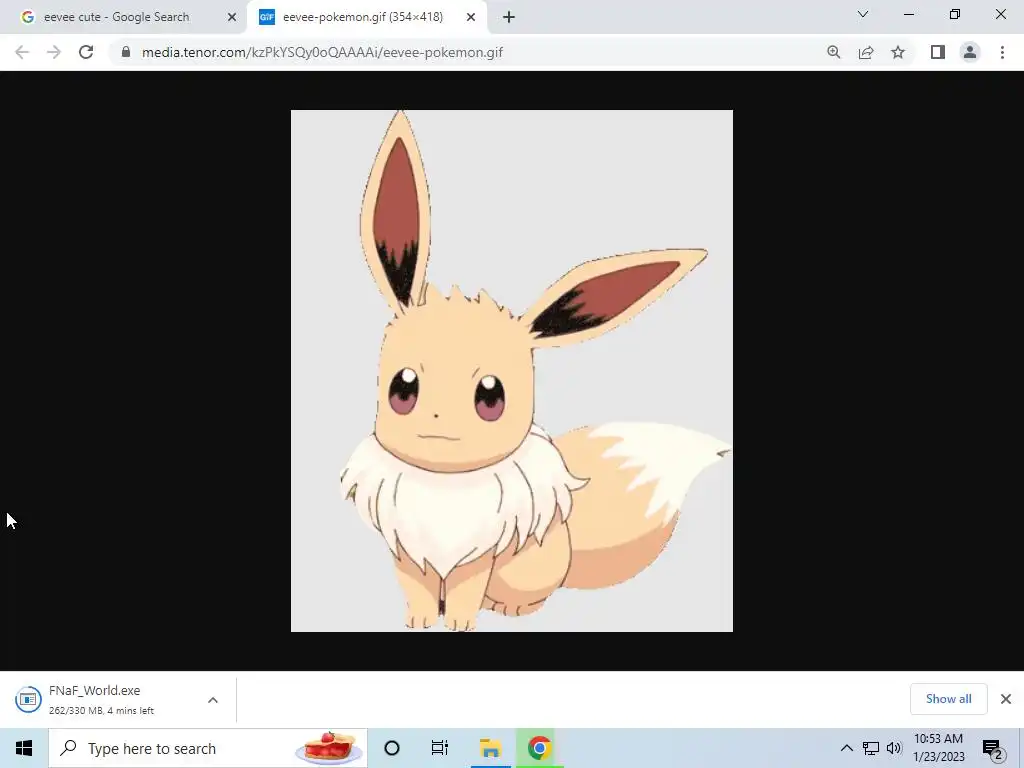
Task: Click the Eevee GIF image
Action: (511, 370)
